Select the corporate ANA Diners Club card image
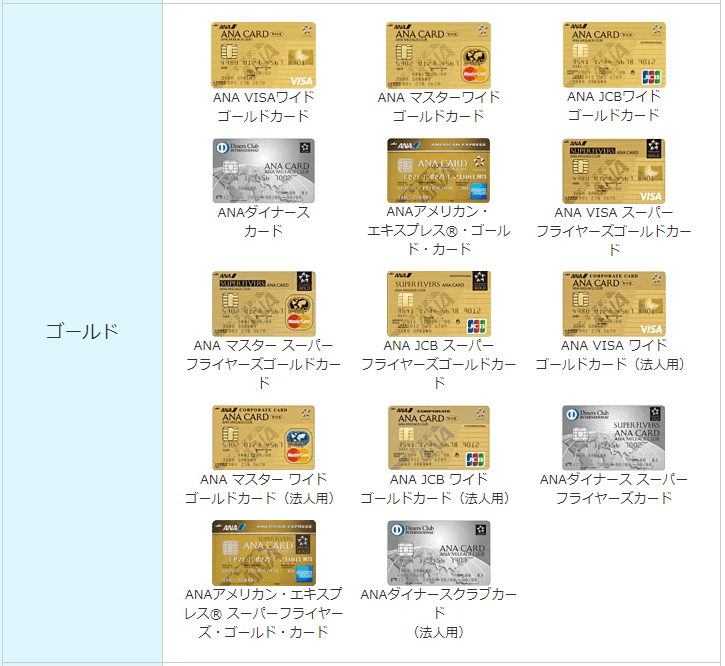This screenshot has width=725, height=666. pos(438,553)
